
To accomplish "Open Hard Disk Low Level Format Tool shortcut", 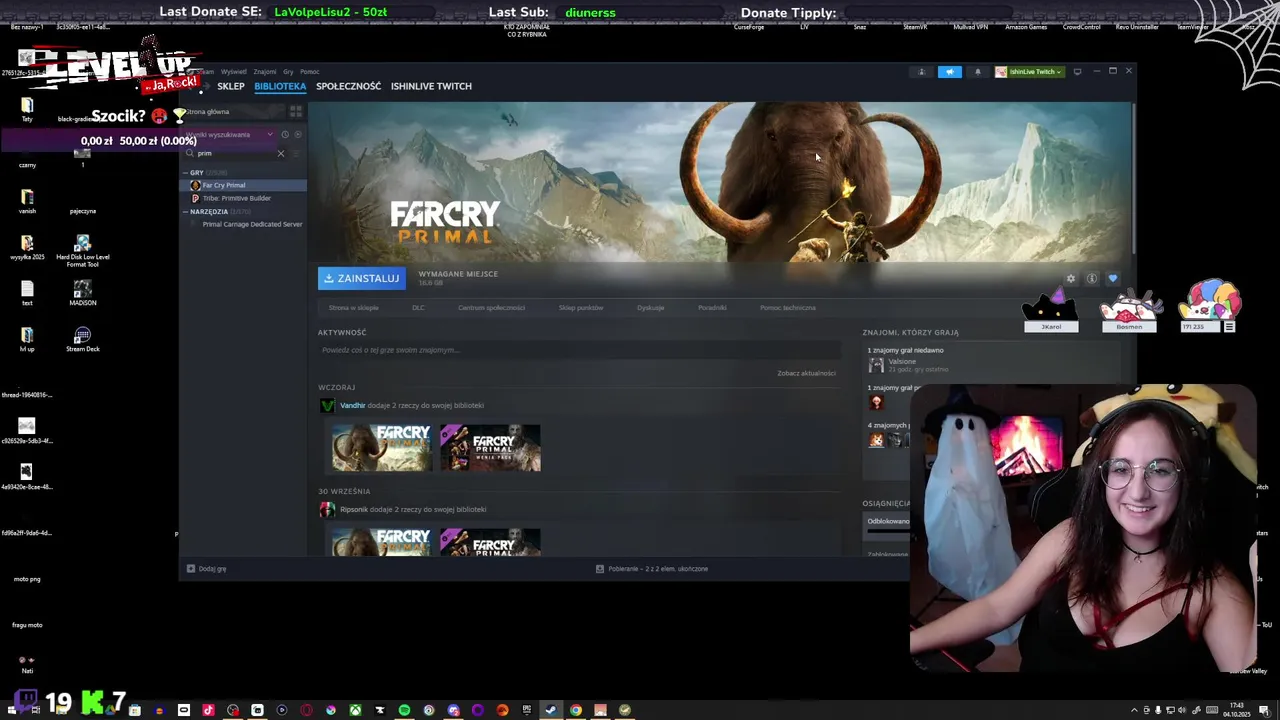I will (83, 250).
